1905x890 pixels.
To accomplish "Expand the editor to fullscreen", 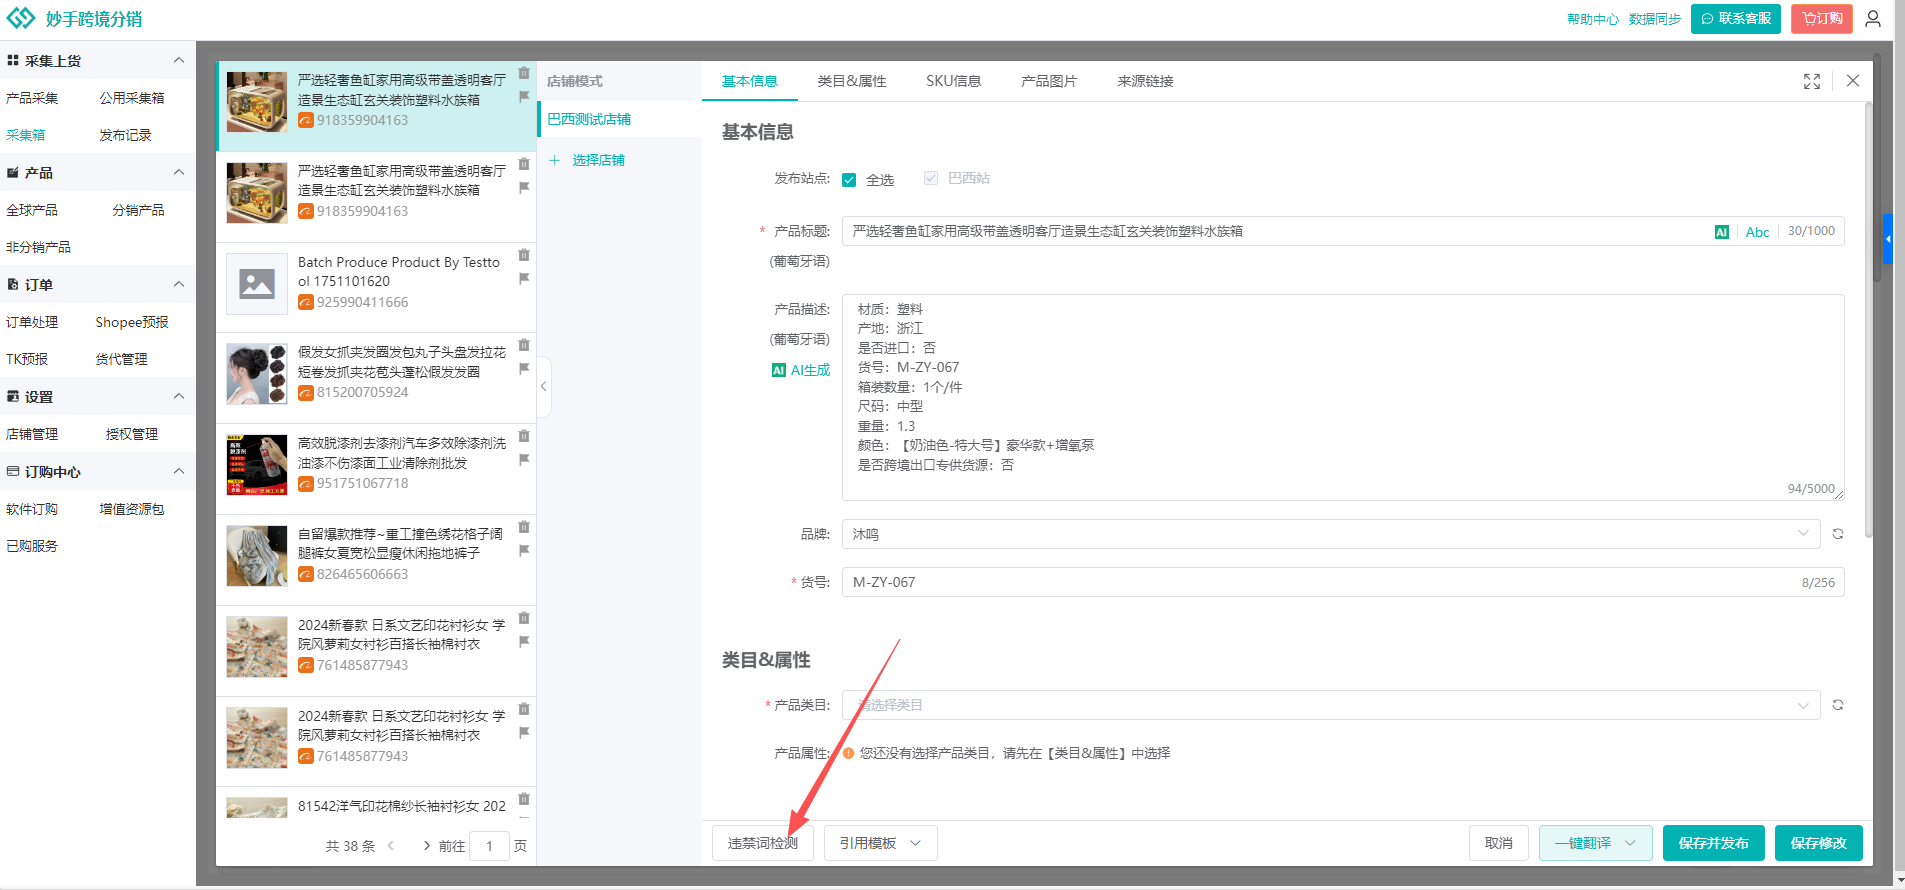I will tap(1812, 82).
